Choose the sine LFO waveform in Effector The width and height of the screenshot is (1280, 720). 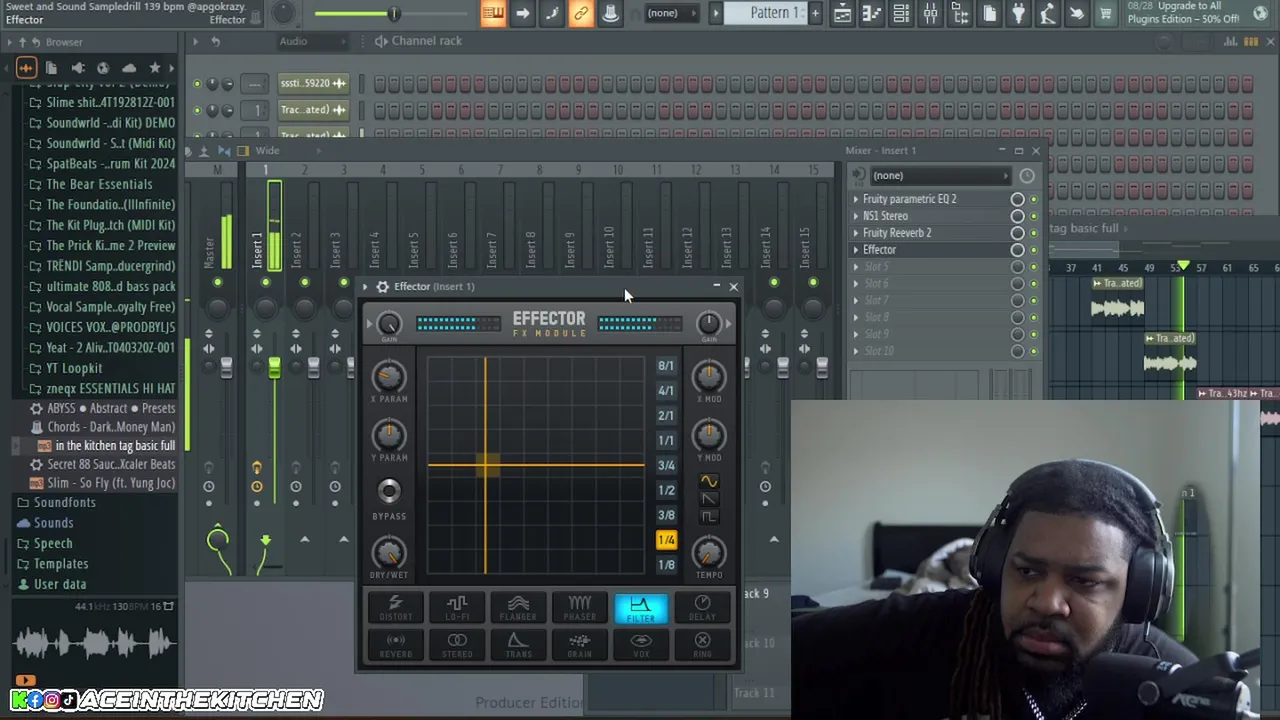[x=708, y=481]
